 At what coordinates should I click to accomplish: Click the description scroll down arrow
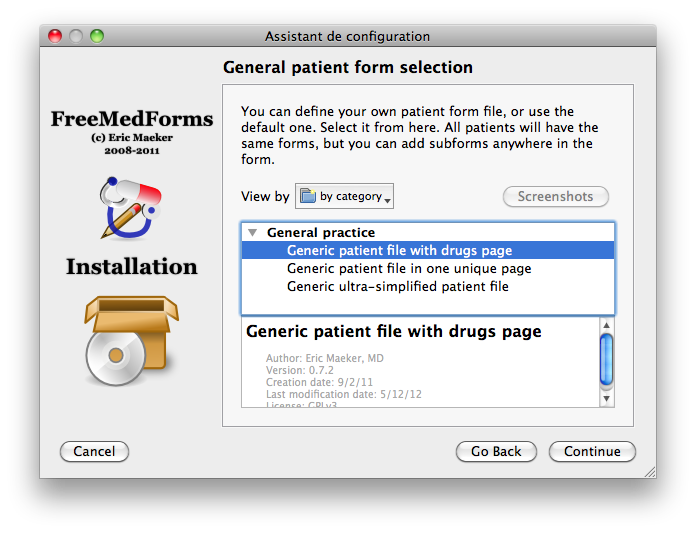(x=606, y=399)
